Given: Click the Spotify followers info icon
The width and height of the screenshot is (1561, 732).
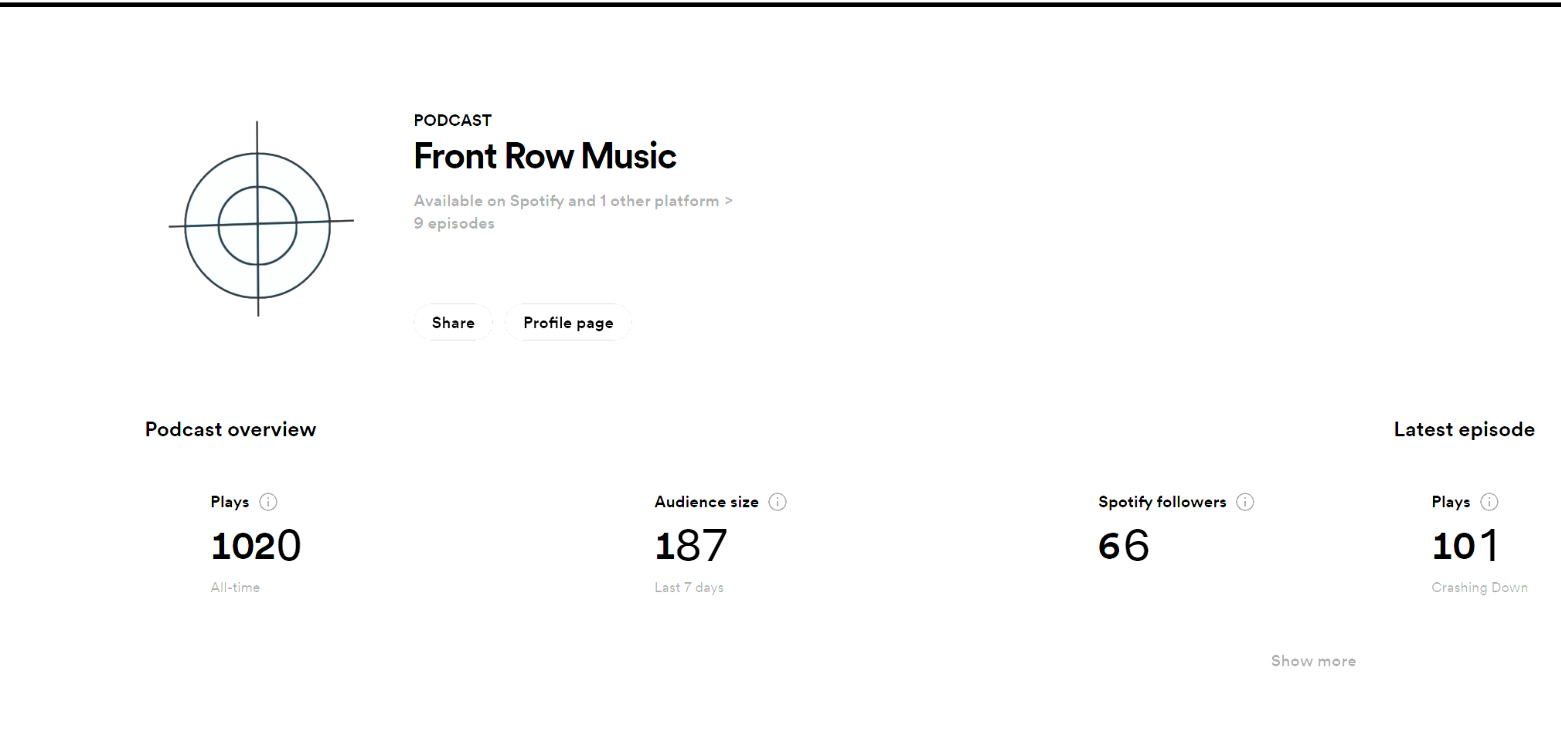Looking at the screenshot, I should pyautogui.click(x=1245, y=502).
